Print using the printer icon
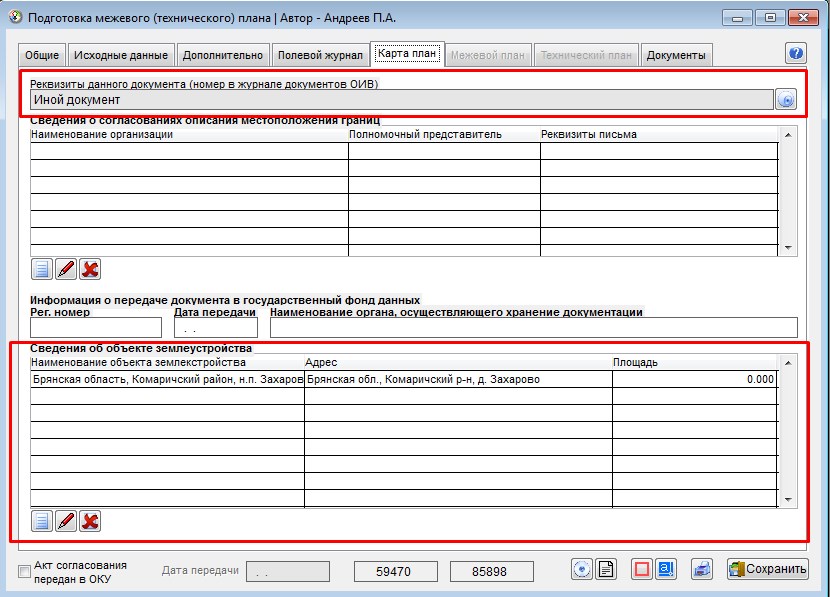This screenshot has height=597, width=830. click(x=702, y=569)
